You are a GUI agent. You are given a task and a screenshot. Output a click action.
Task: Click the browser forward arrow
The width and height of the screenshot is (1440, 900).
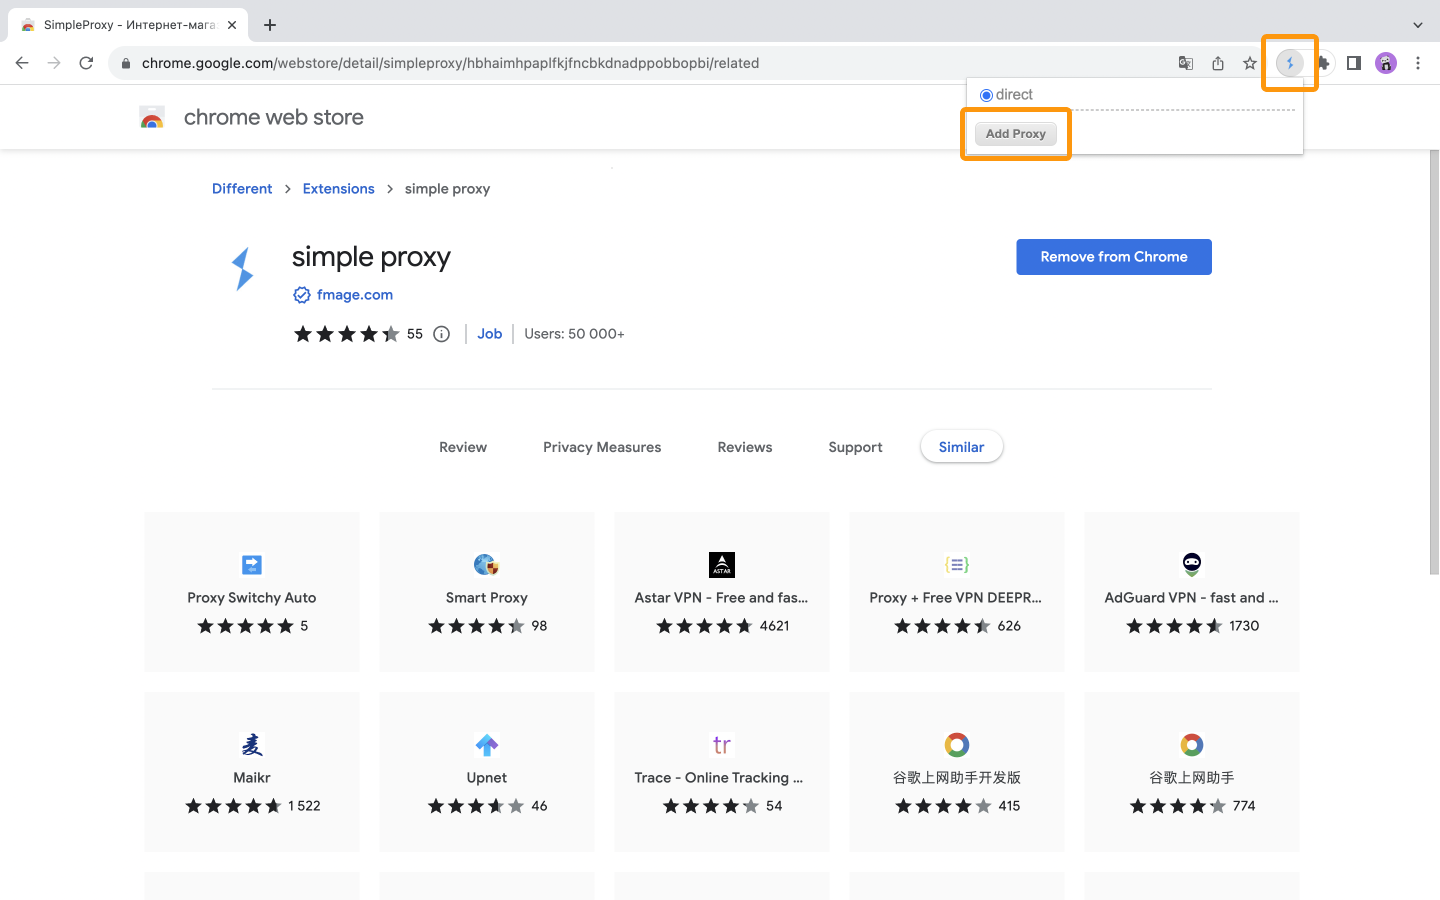pyautogui.click(x=54, y=63)
